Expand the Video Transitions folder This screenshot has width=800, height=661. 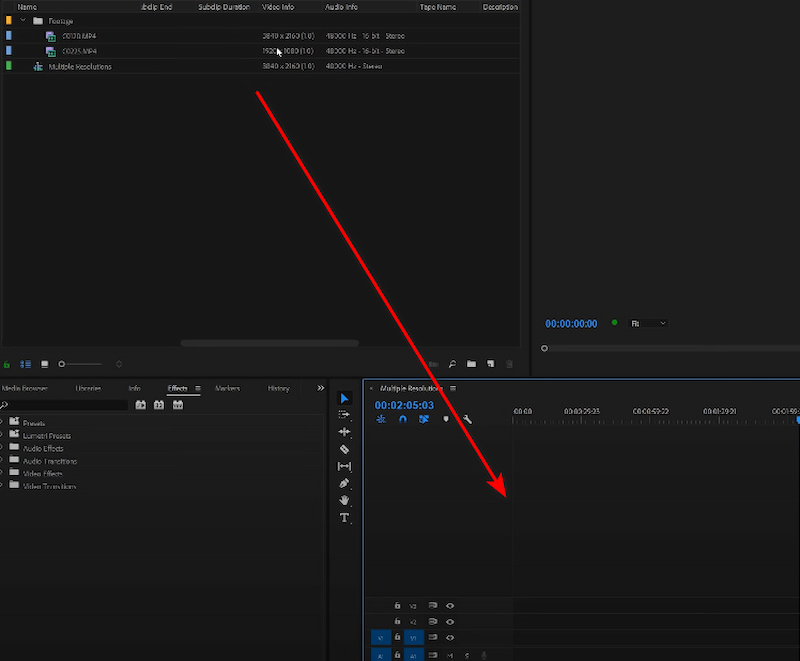coord(2,485)
